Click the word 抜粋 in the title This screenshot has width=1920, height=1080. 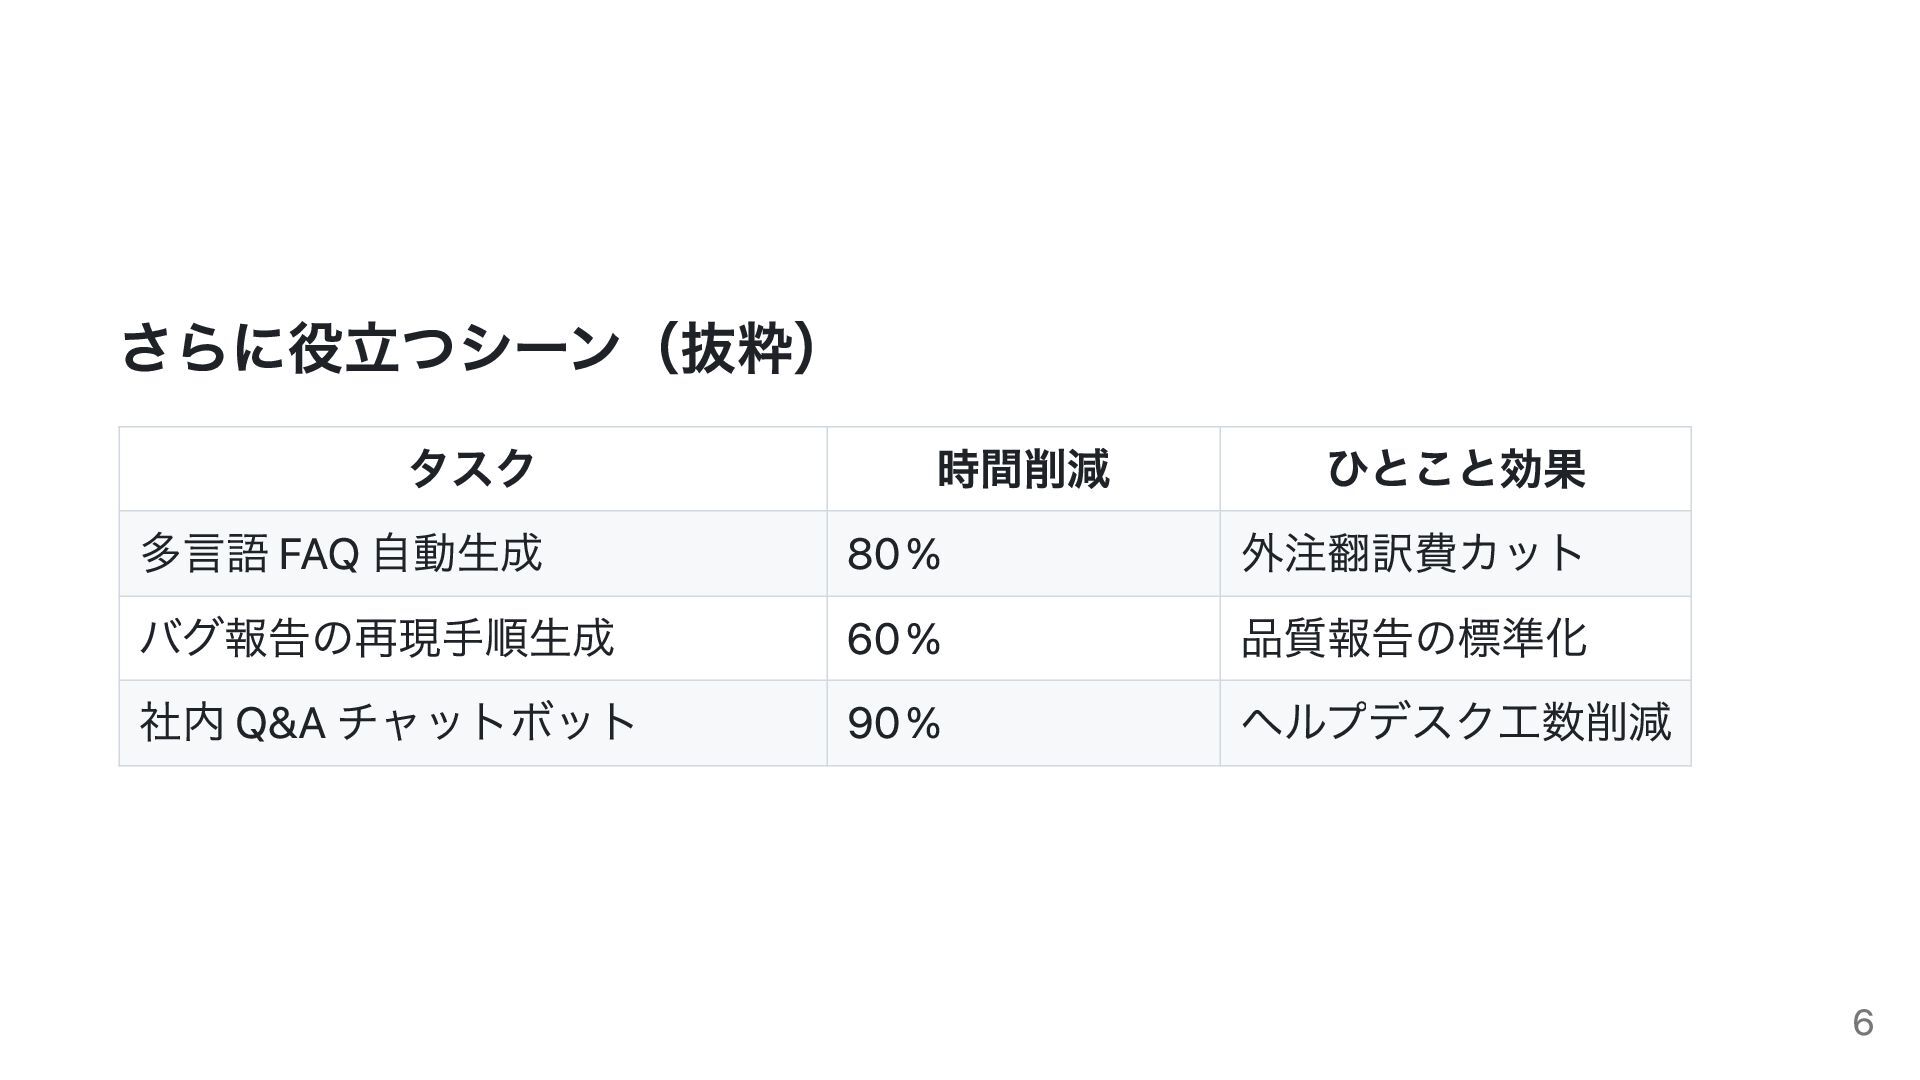coord(736,348)
